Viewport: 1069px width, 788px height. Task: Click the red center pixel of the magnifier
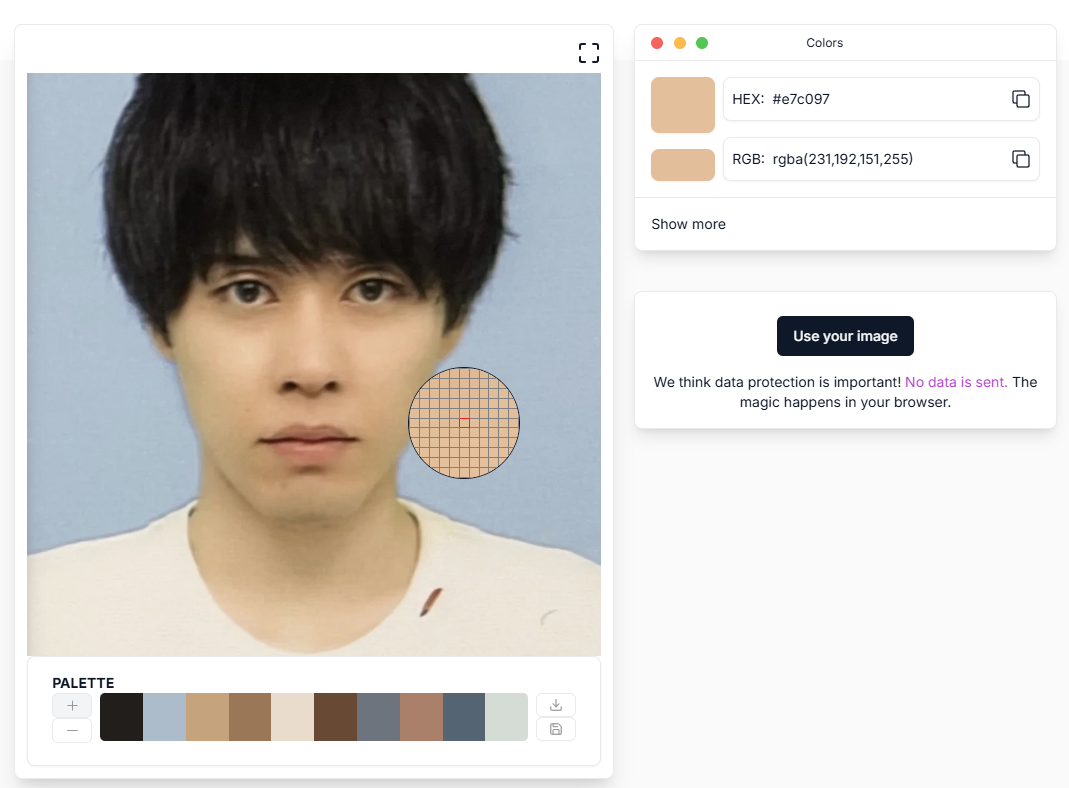click(x=464, y=423)
